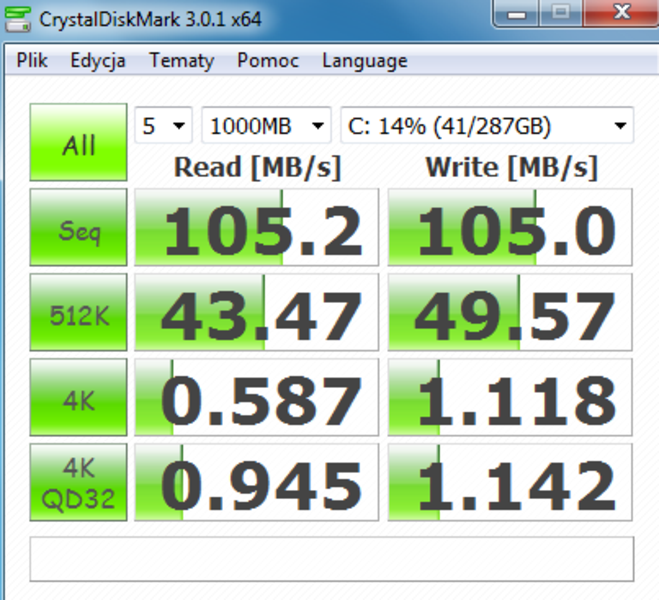The image size is (659, 600).
Task: Click the Seq read result 105.2
Action: (256, 227)
